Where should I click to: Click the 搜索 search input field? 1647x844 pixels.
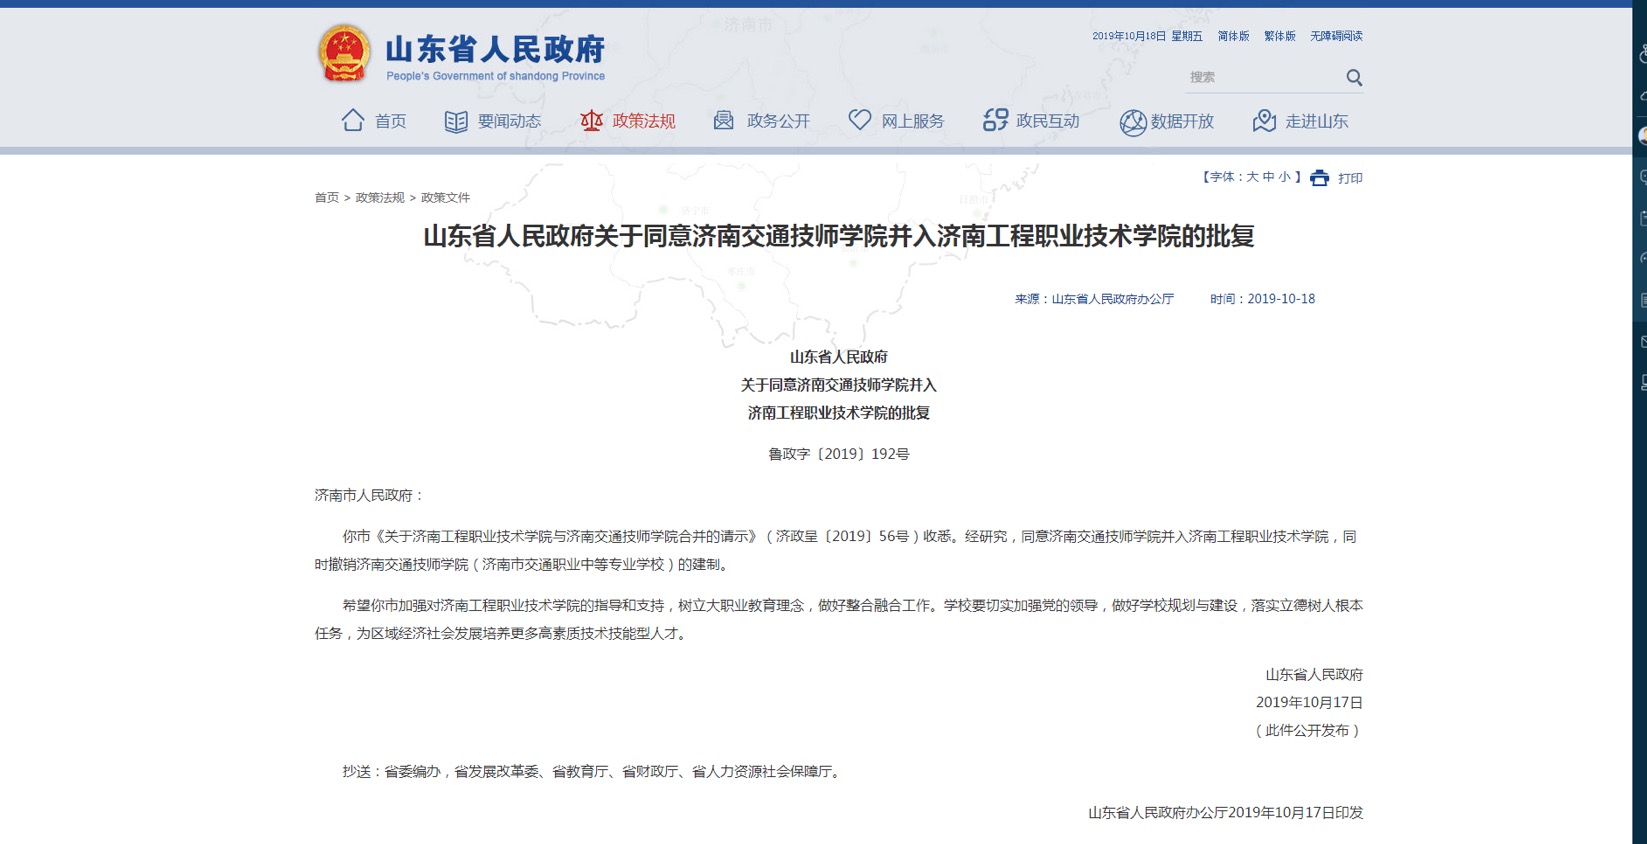click(x=1262, y=78)
